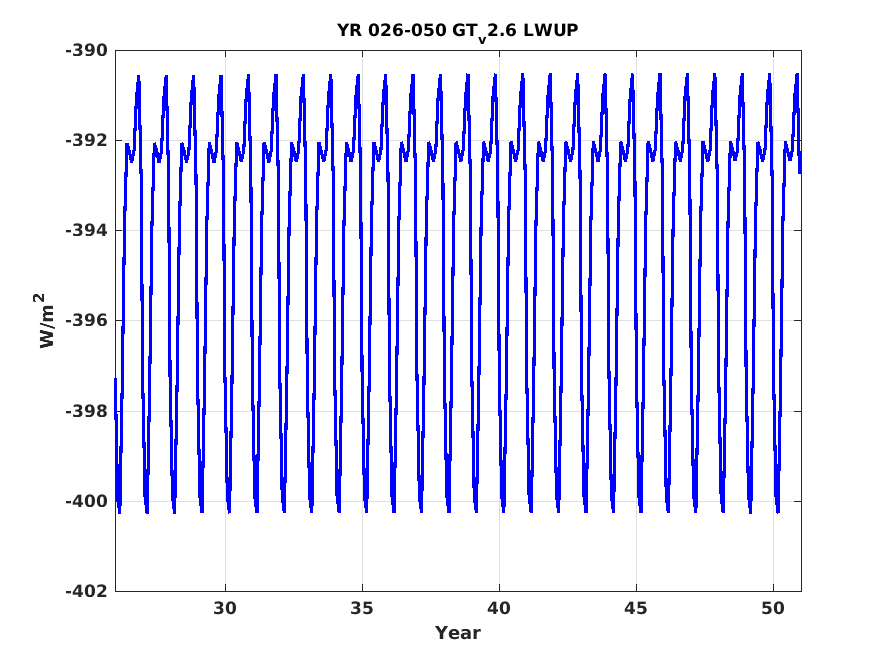Click the x-axis tick label 35
The image size is (884, 663).
pyautogui.click(x=362, y=608)
